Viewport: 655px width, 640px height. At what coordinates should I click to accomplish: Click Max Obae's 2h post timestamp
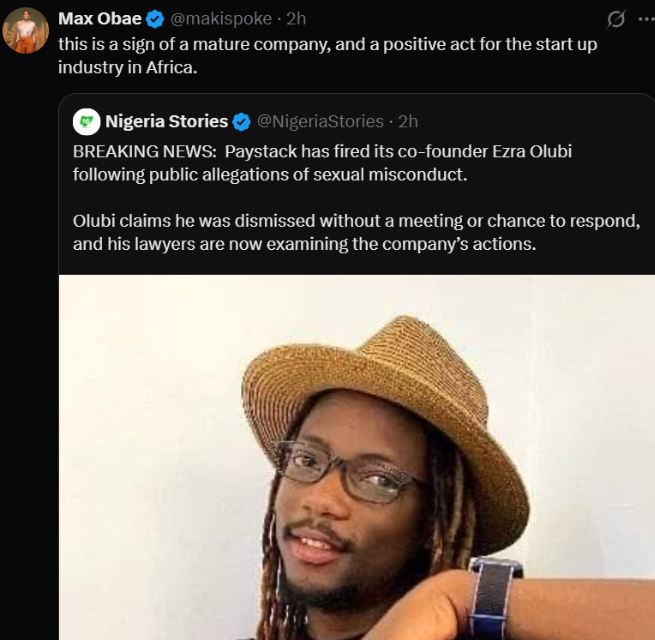296,19
